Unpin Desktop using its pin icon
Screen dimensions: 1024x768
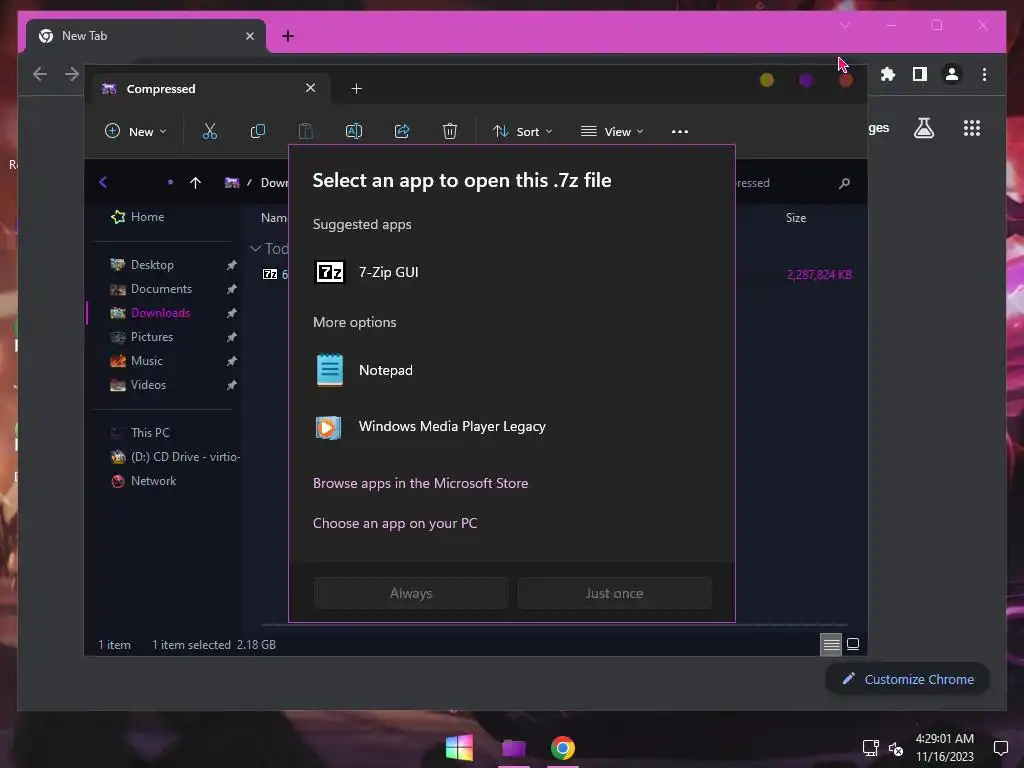tap(231, 265)
